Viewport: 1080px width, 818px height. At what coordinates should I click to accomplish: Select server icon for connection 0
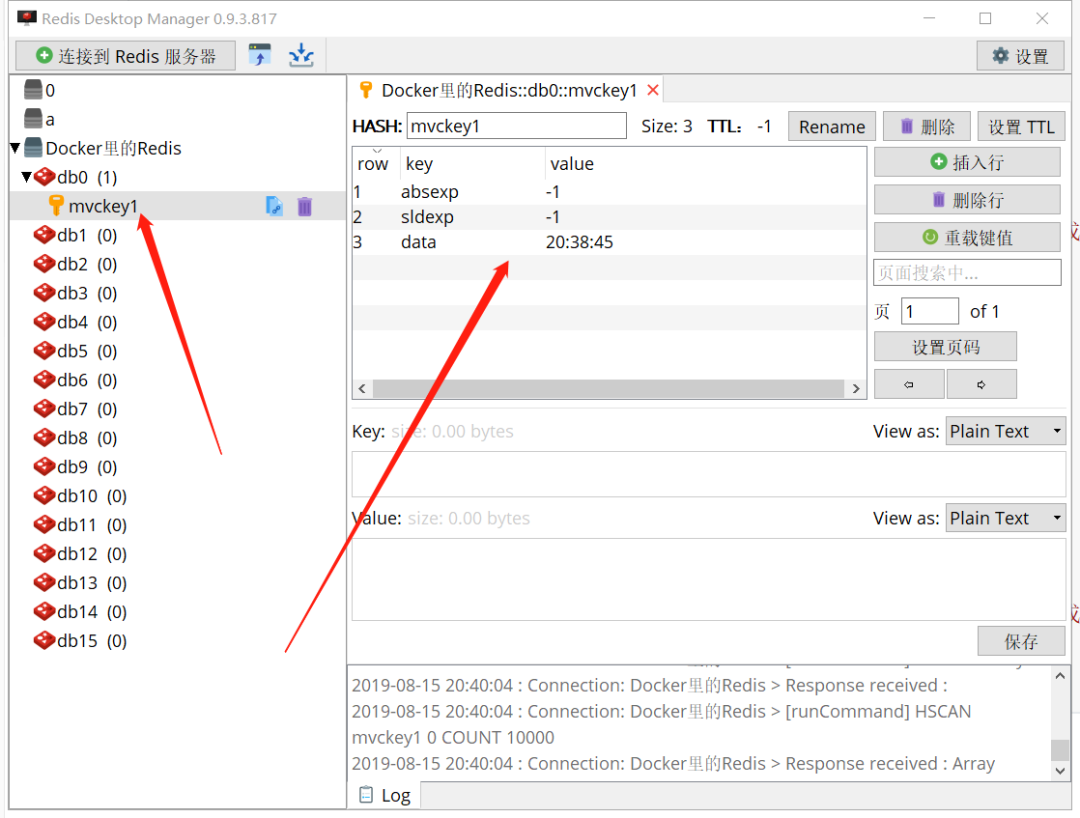click(33, 90)
